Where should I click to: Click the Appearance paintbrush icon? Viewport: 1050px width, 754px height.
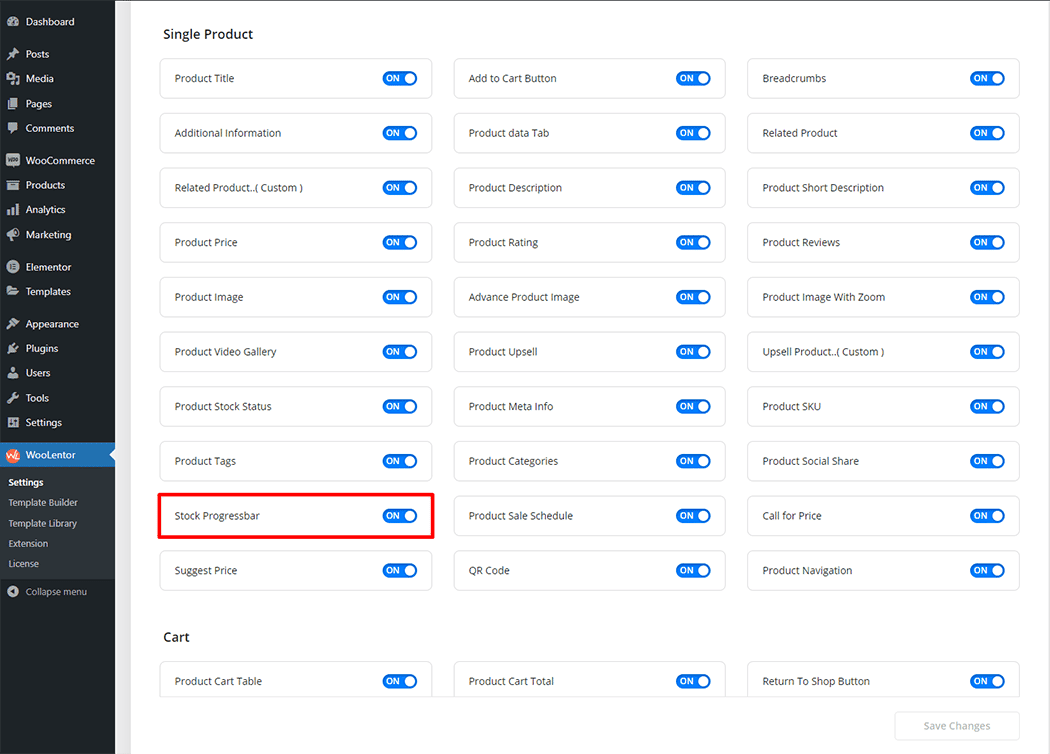[x=13, y=324]
